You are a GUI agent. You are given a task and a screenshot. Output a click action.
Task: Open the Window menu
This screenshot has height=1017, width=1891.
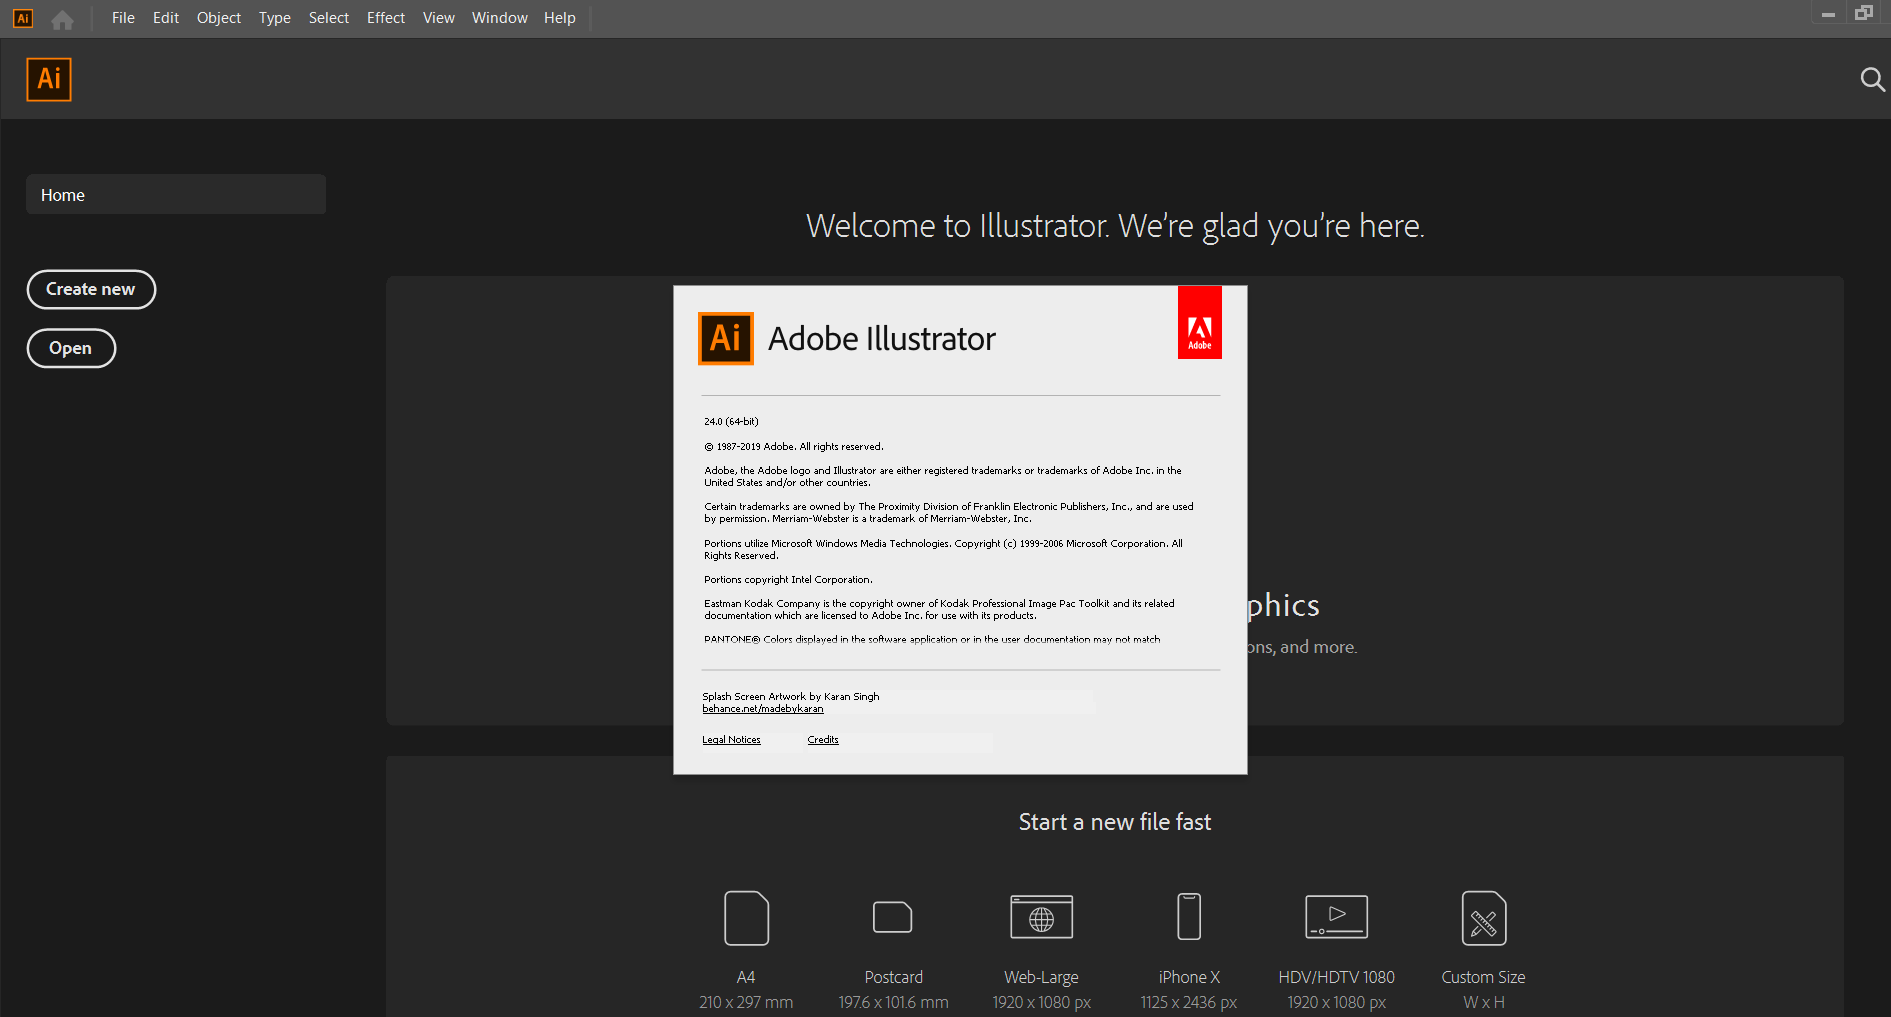coord(500,18)
